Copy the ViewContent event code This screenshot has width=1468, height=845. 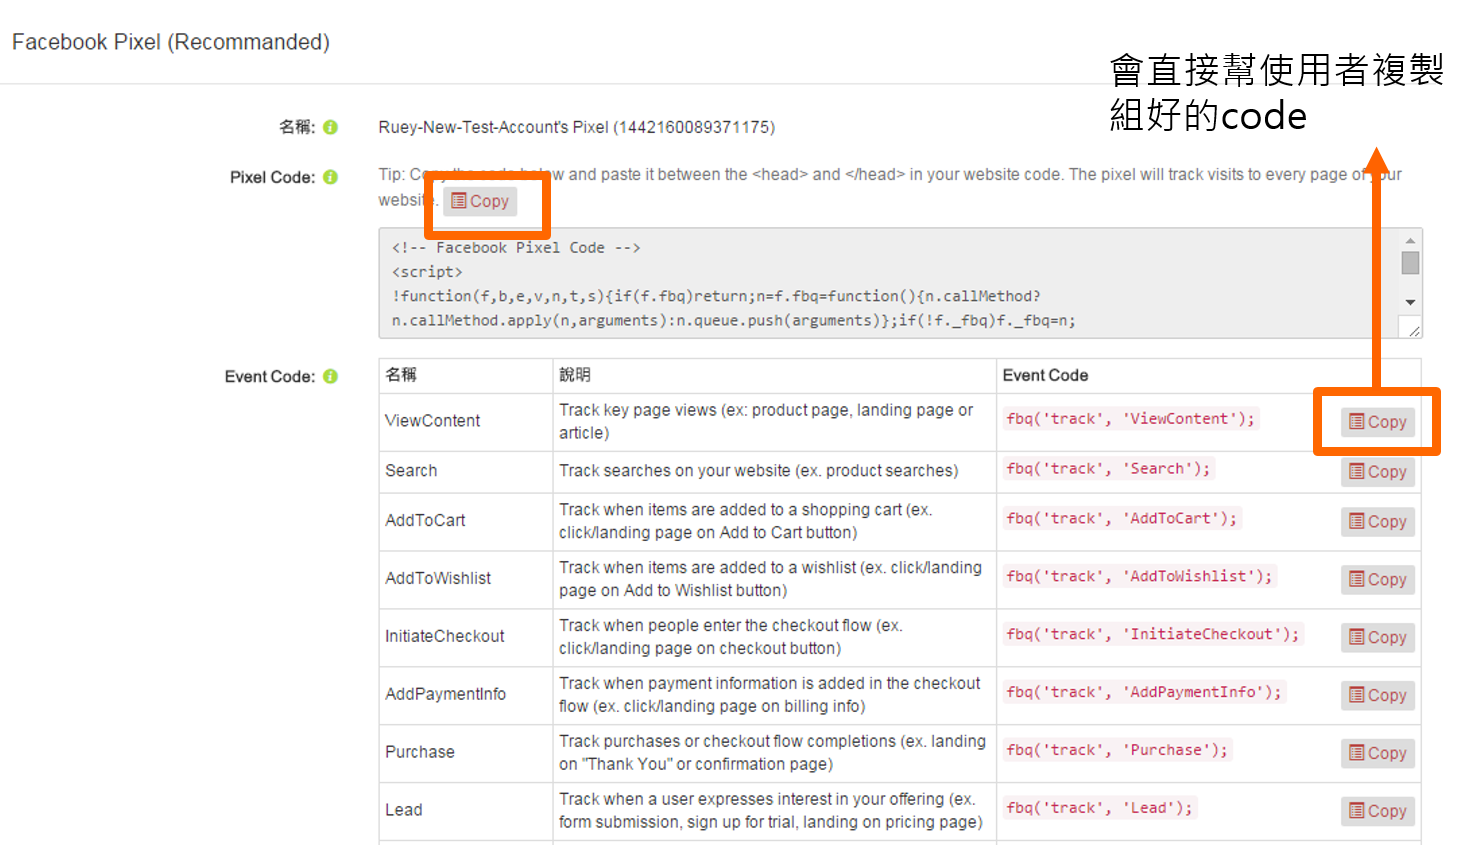coord(1377,422)
